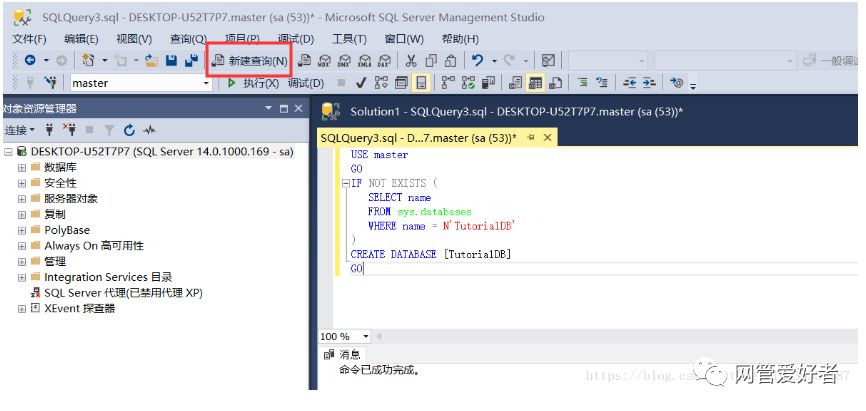Collapse the DESKTOP-U52T7P7 server node

tap(8, 151)
